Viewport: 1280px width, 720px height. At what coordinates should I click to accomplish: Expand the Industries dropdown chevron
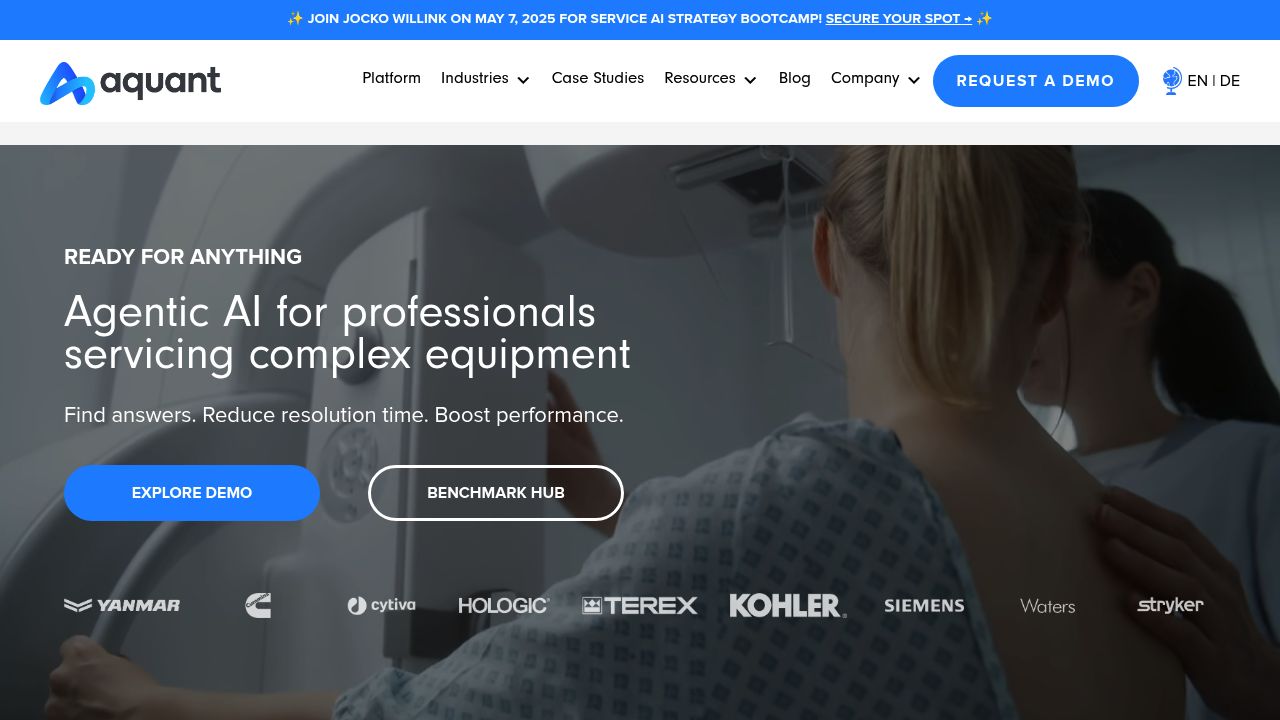523,80
